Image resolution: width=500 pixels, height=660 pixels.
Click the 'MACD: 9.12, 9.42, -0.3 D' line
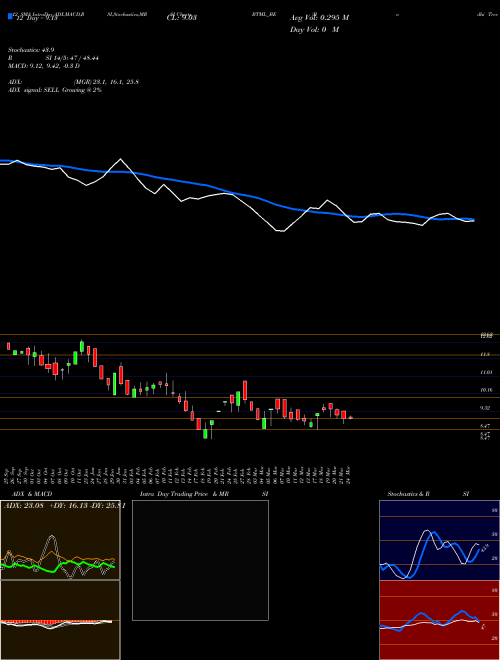pos(44,66)
